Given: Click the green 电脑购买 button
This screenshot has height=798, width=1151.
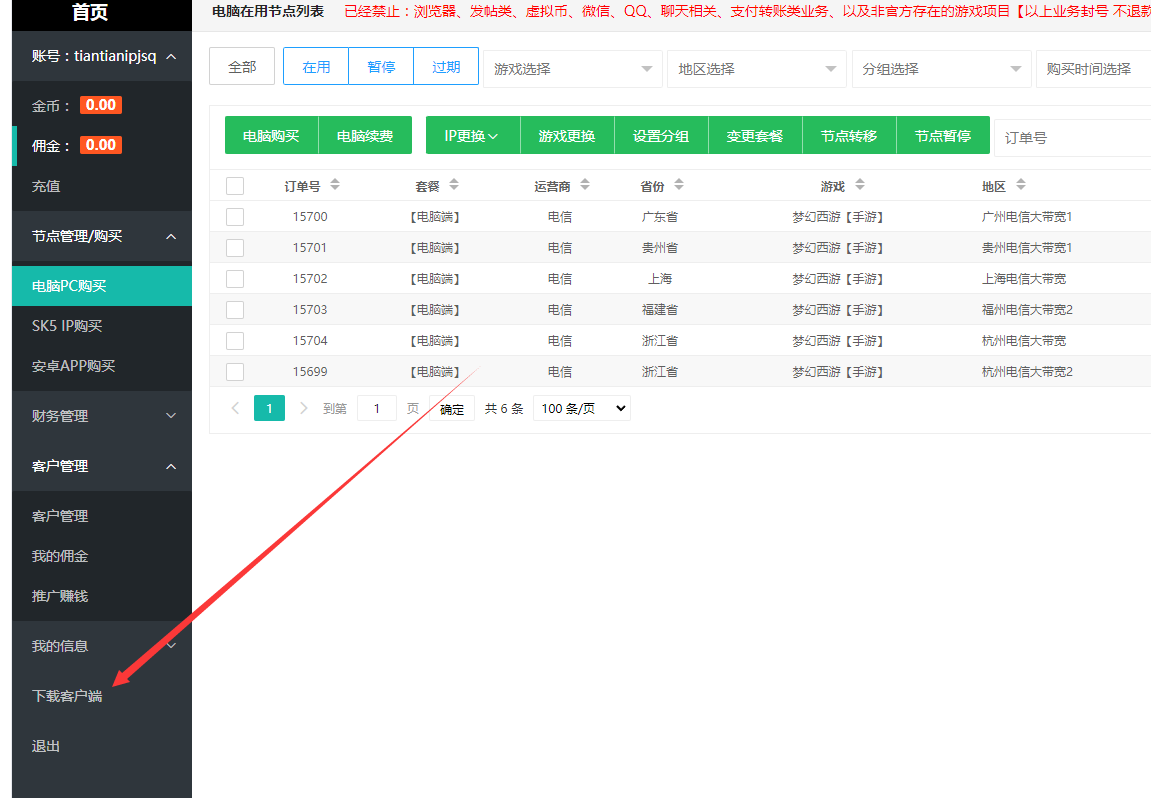Looking at the screenshot, I should (271, 136).
